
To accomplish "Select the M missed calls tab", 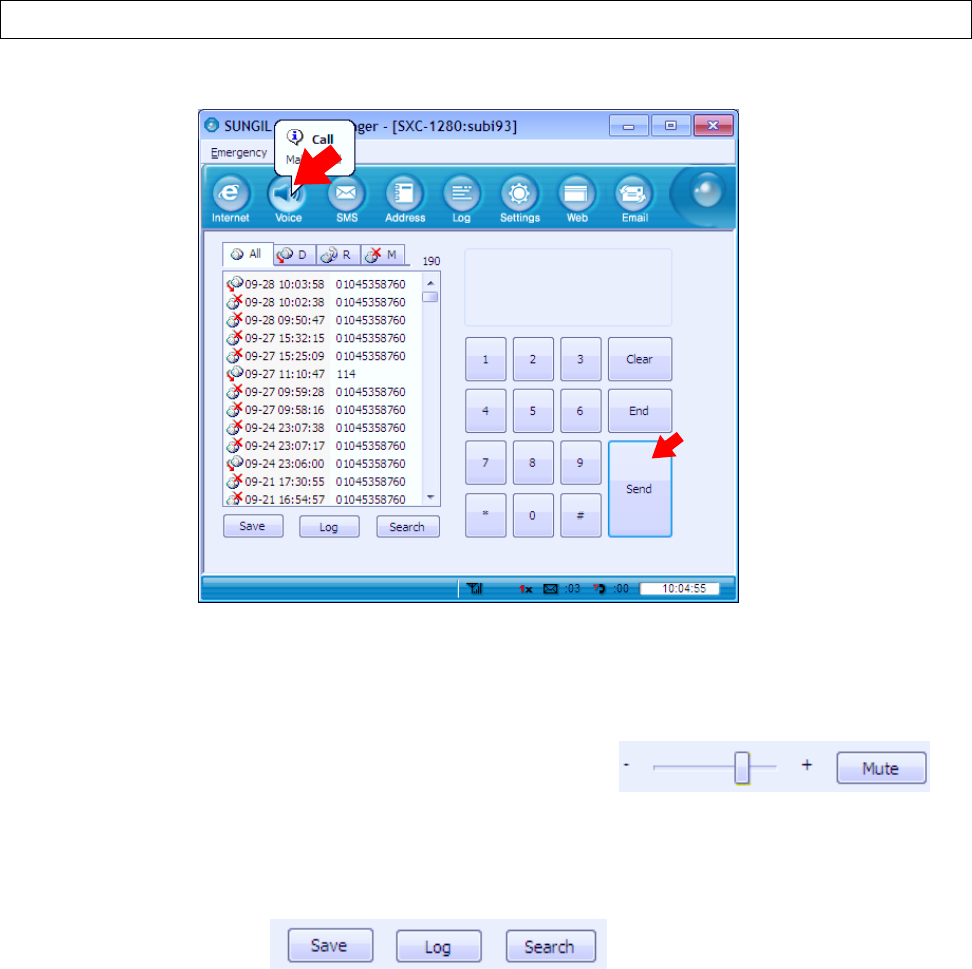I will click(x=382, y=255).
